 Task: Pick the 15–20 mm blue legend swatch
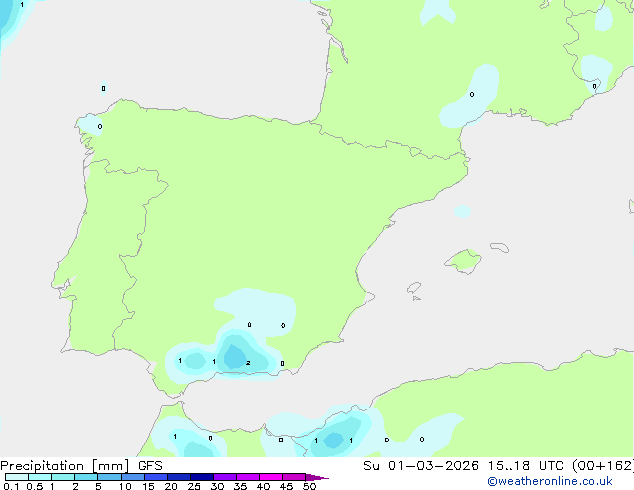156,477
